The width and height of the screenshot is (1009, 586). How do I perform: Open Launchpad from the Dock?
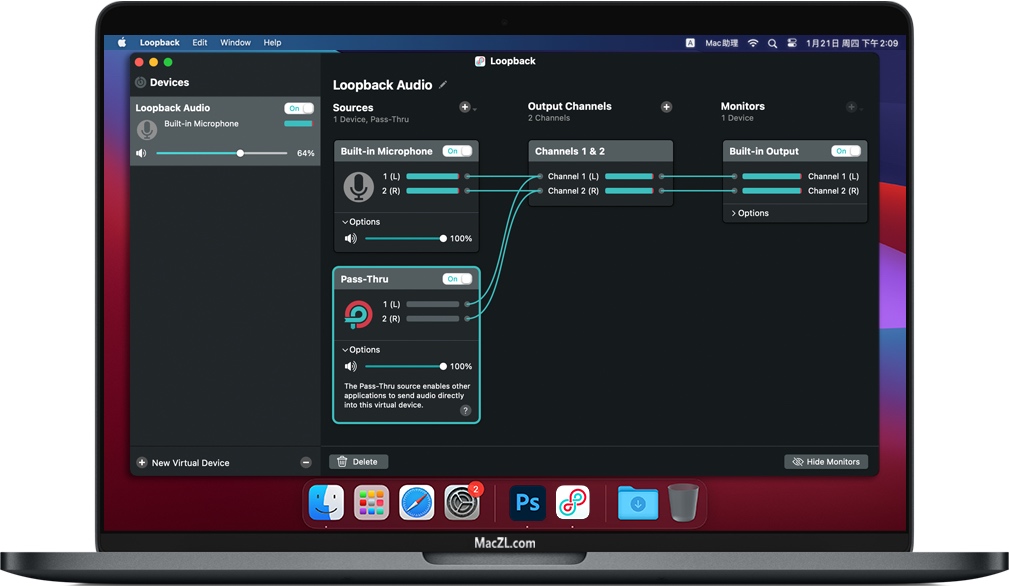(371, 502)
